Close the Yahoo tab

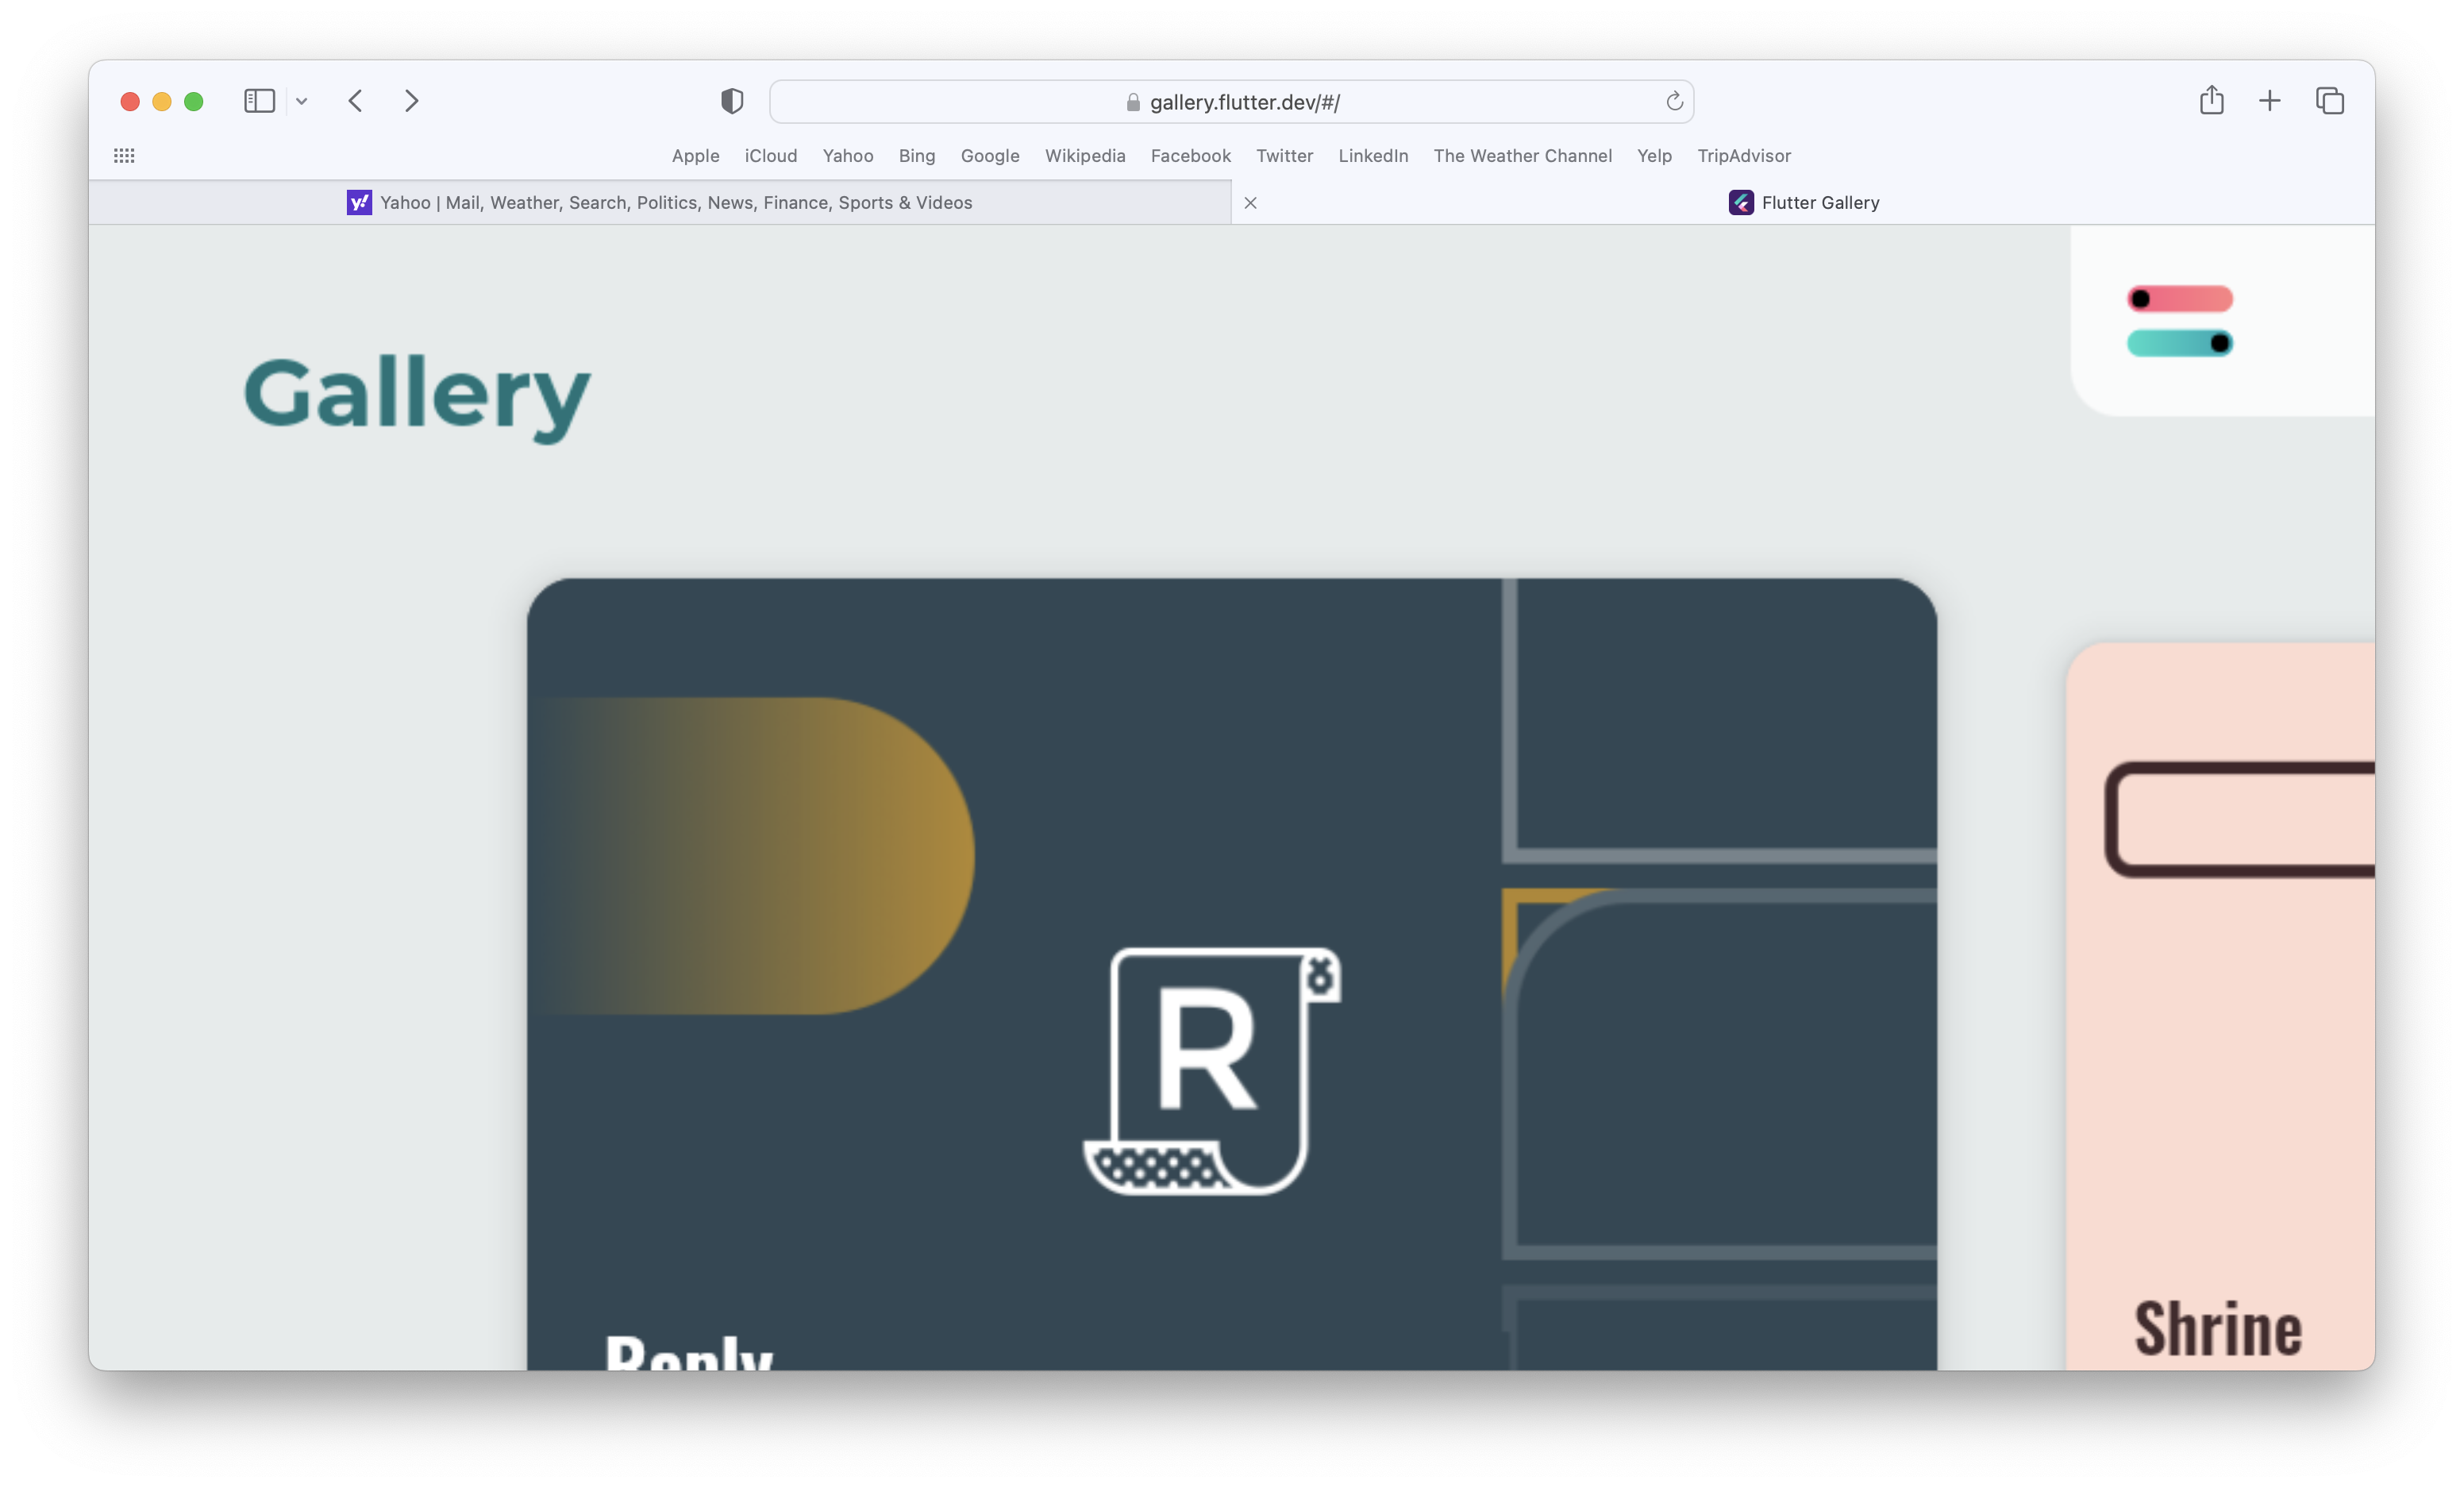click(1250, 202)
